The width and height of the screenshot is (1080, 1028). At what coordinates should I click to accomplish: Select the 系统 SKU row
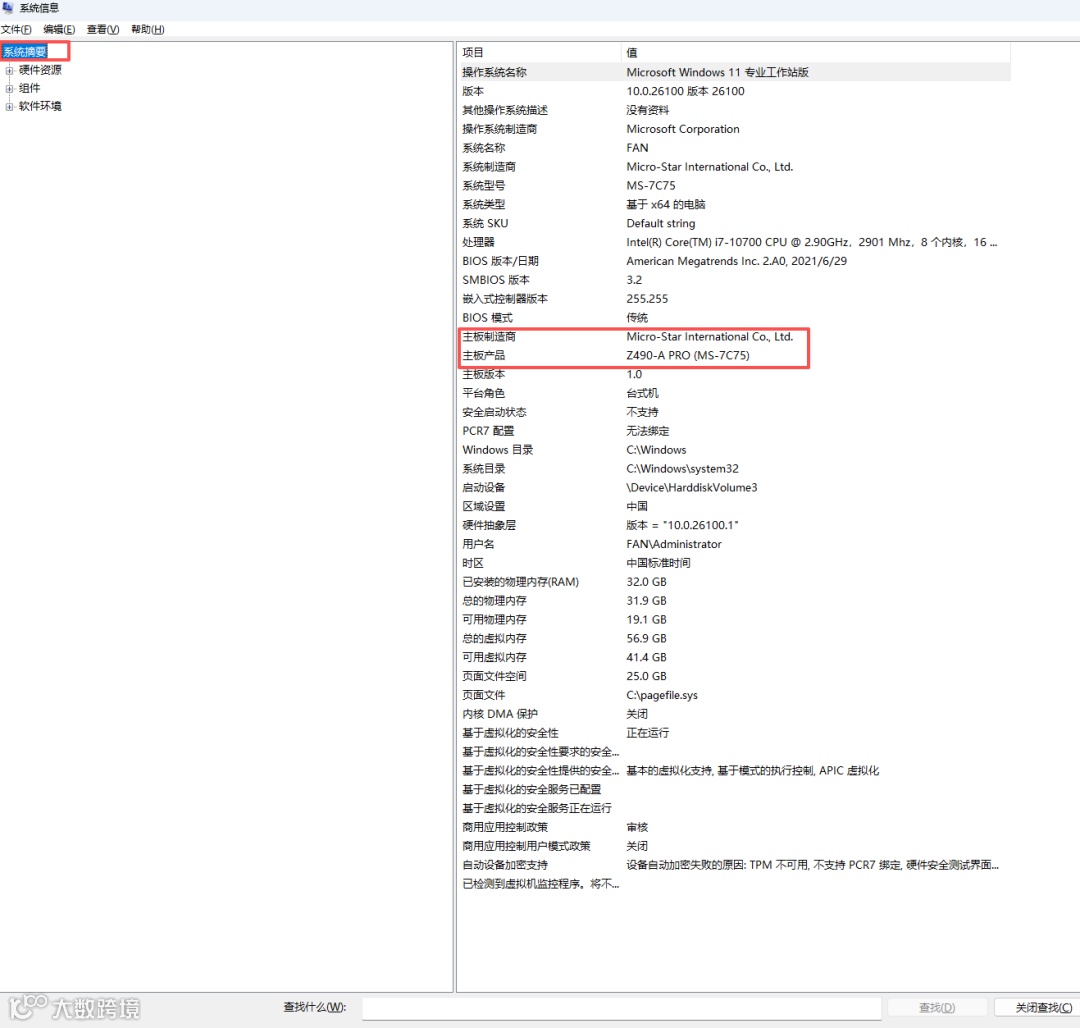point(734,223)
